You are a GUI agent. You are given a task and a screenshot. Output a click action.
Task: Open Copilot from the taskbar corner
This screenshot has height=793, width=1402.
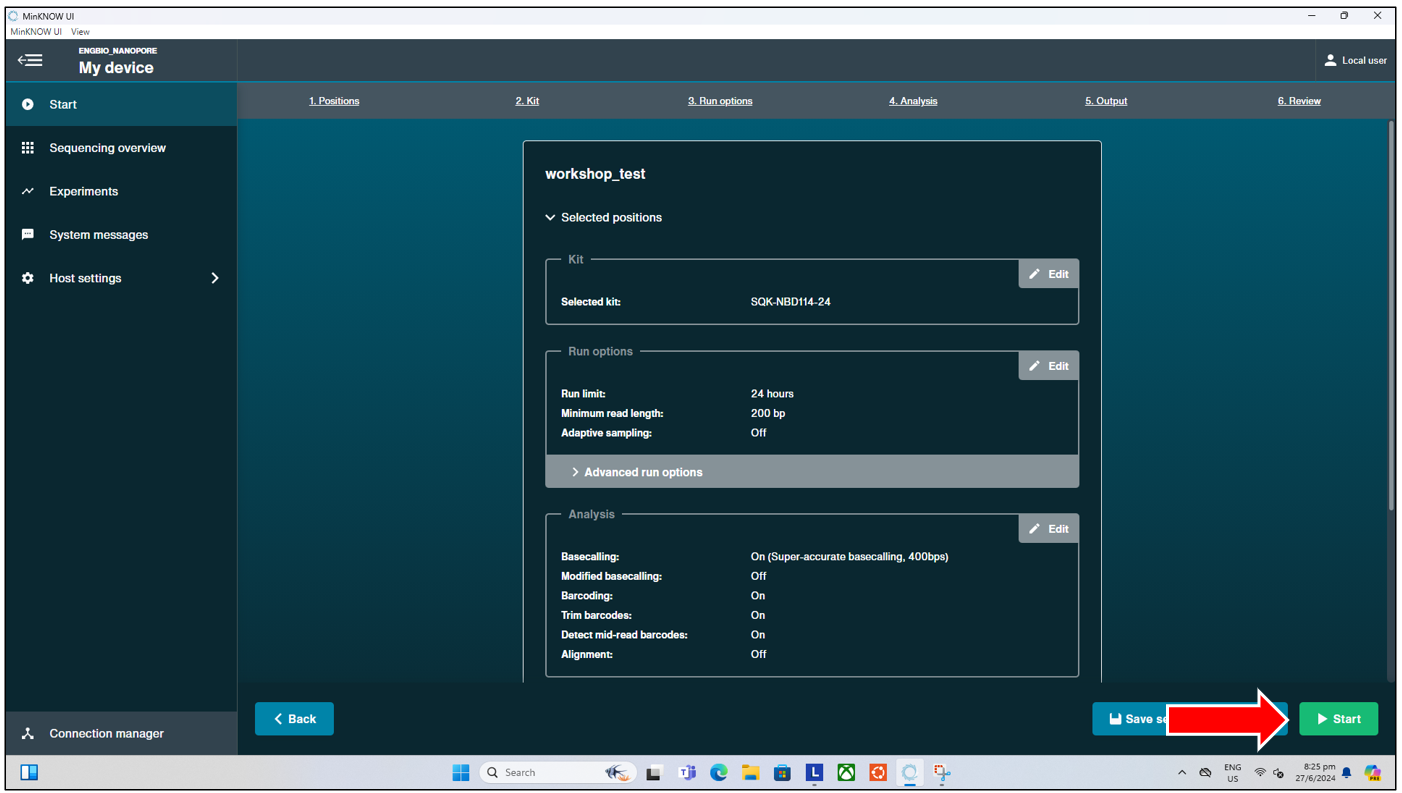click(x=1373, y=772)
